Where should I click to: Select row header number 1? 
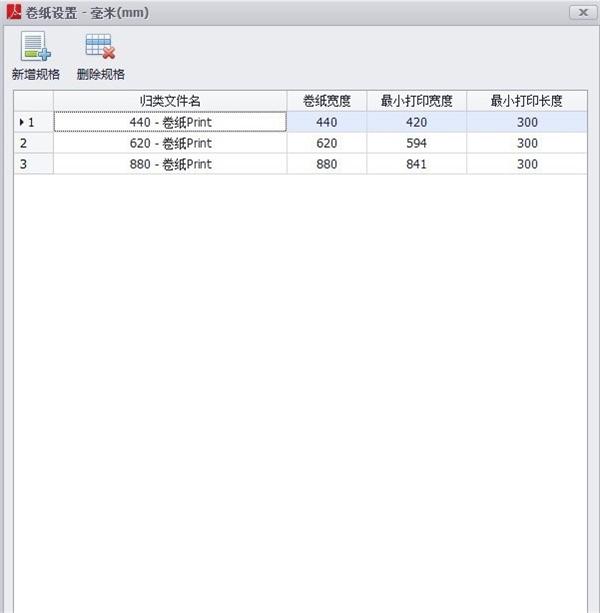[x=34, y=122]
